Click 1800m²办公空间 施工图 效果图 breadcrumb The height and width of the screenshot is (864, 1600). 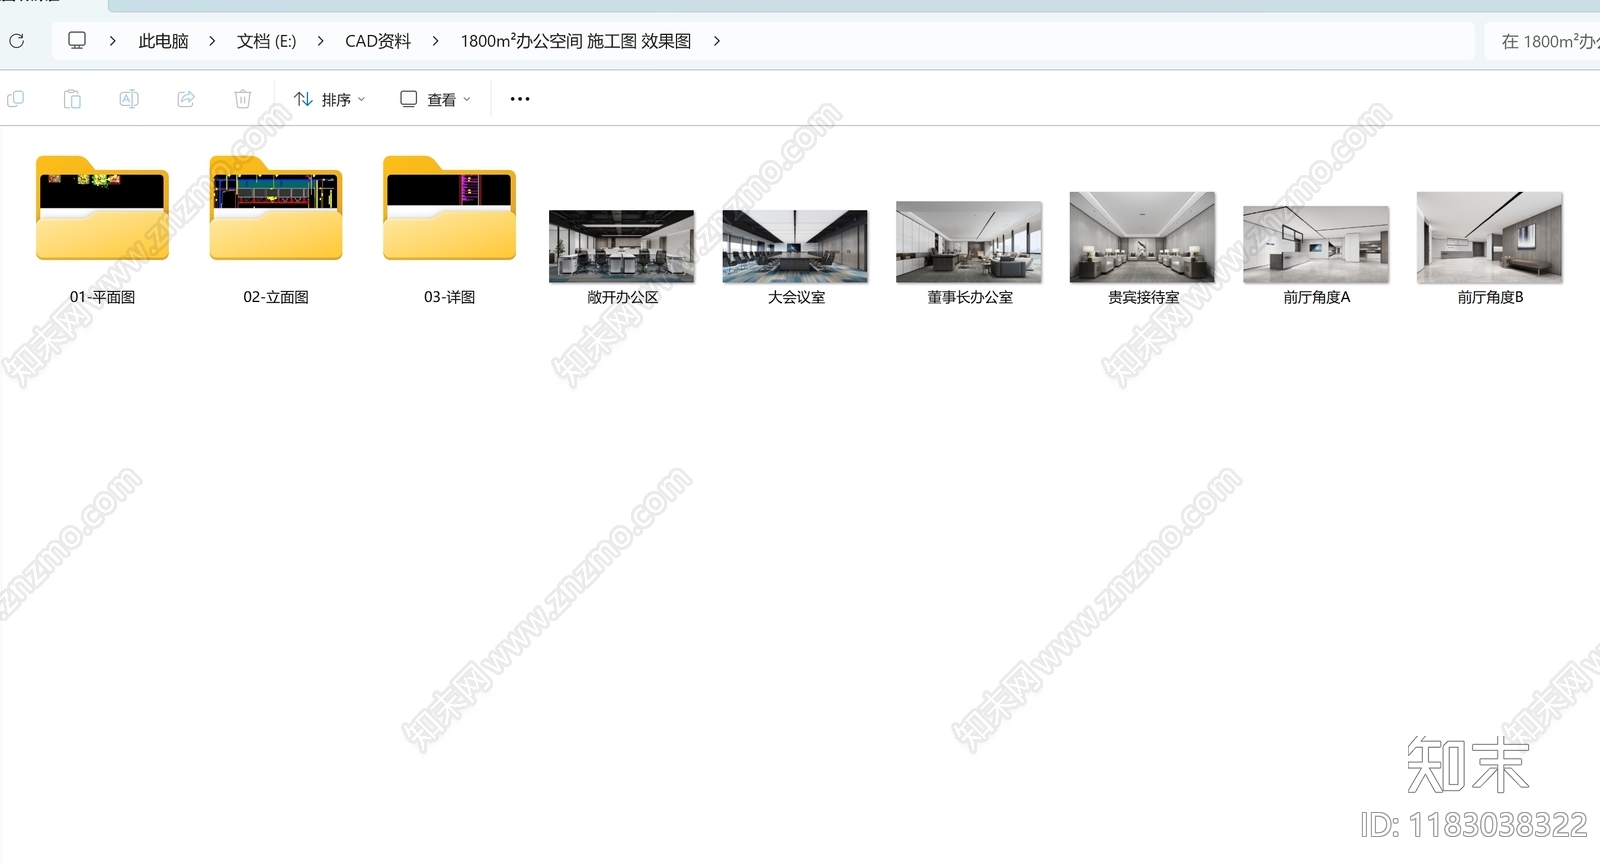pos(576,41)
